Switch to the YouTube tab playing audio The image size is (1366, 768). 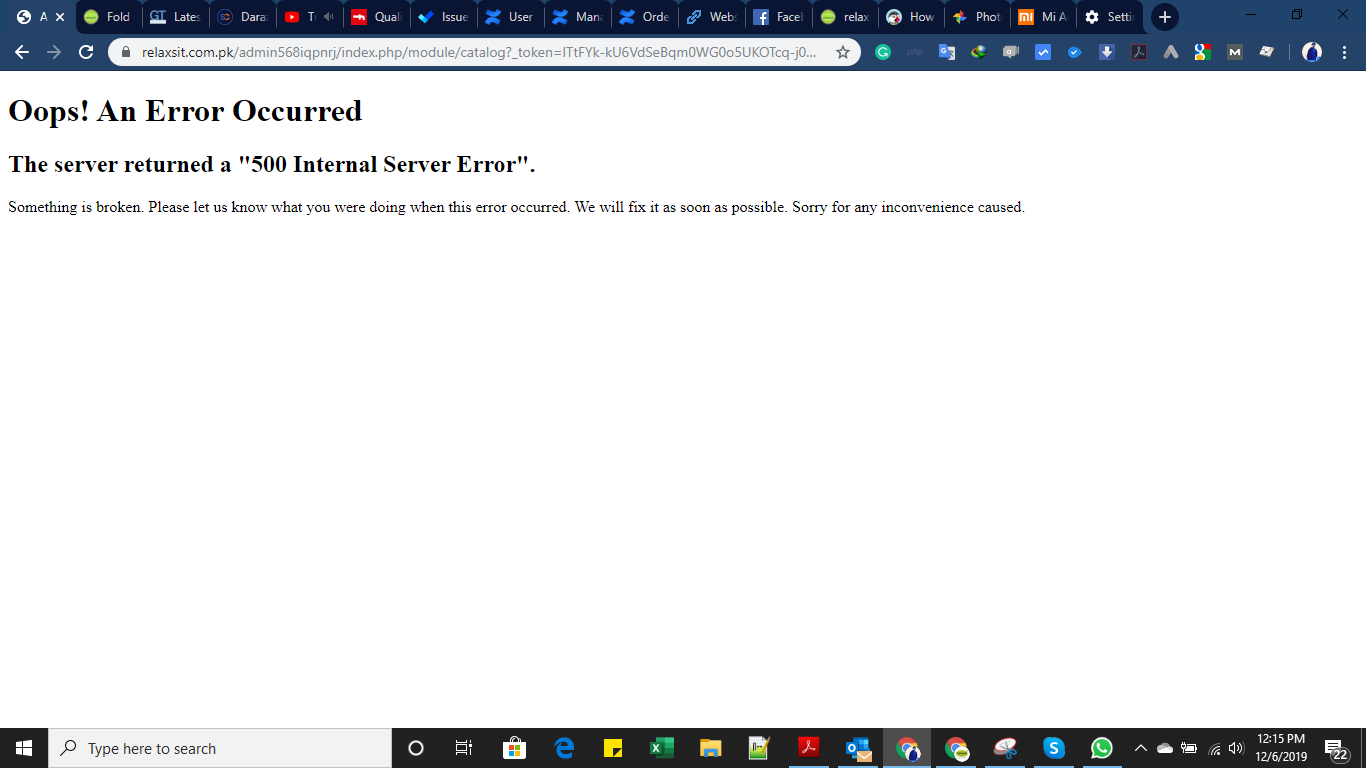(x=309, y=17)
